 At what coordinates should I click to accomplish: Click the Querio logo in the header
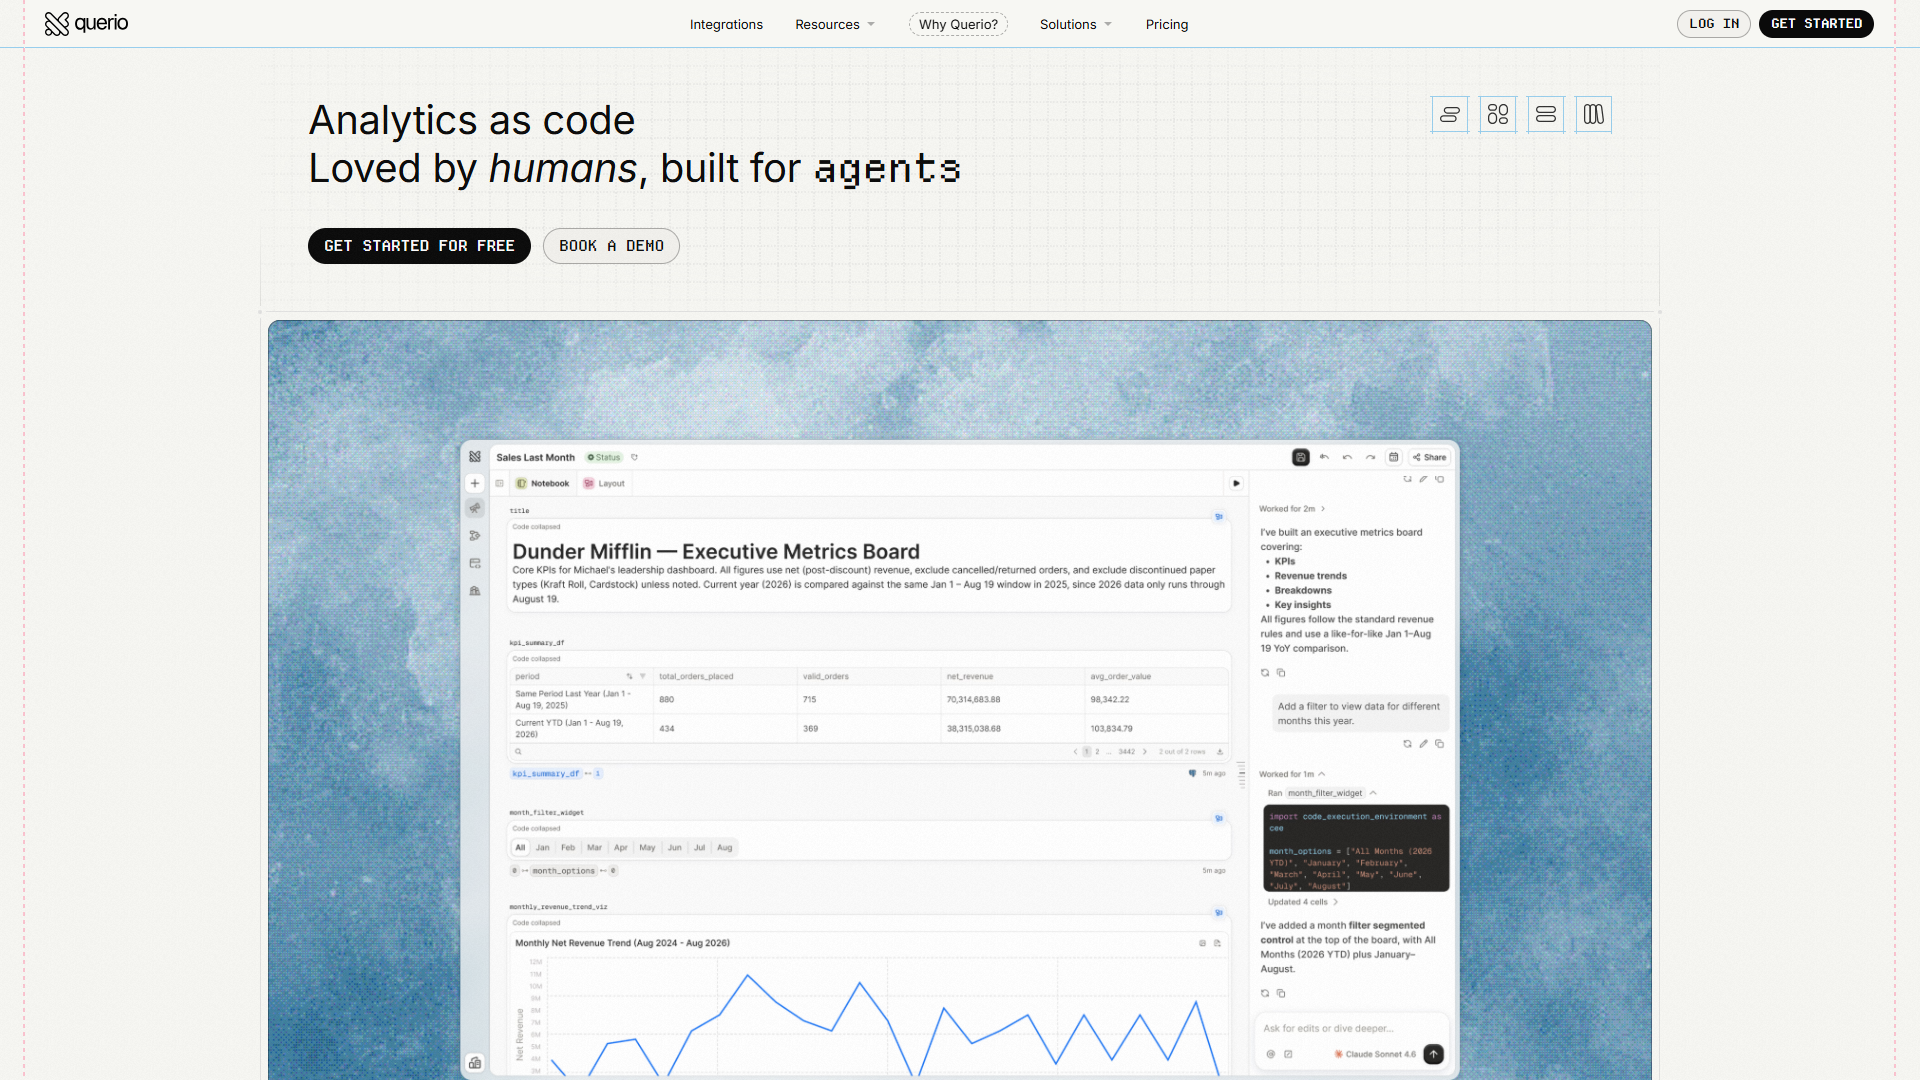click(86, 23)
